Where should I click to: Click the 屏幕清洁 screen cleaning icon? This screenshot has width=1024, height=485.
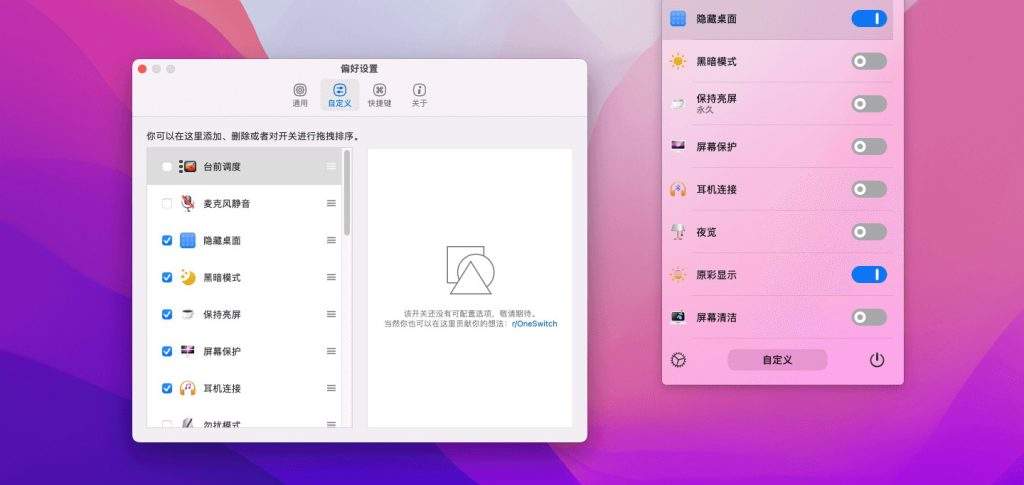pos(678,318)
